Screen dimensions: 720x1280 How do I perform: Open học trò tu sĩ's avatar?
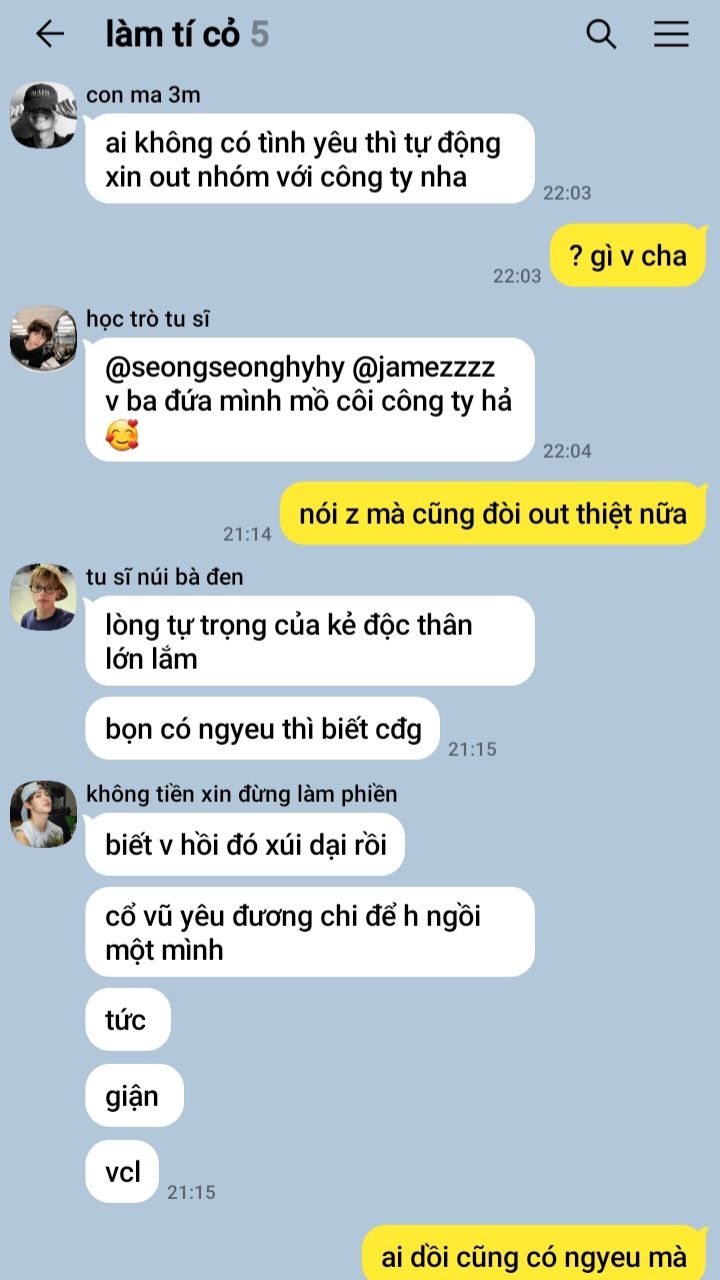click(44, 339)
